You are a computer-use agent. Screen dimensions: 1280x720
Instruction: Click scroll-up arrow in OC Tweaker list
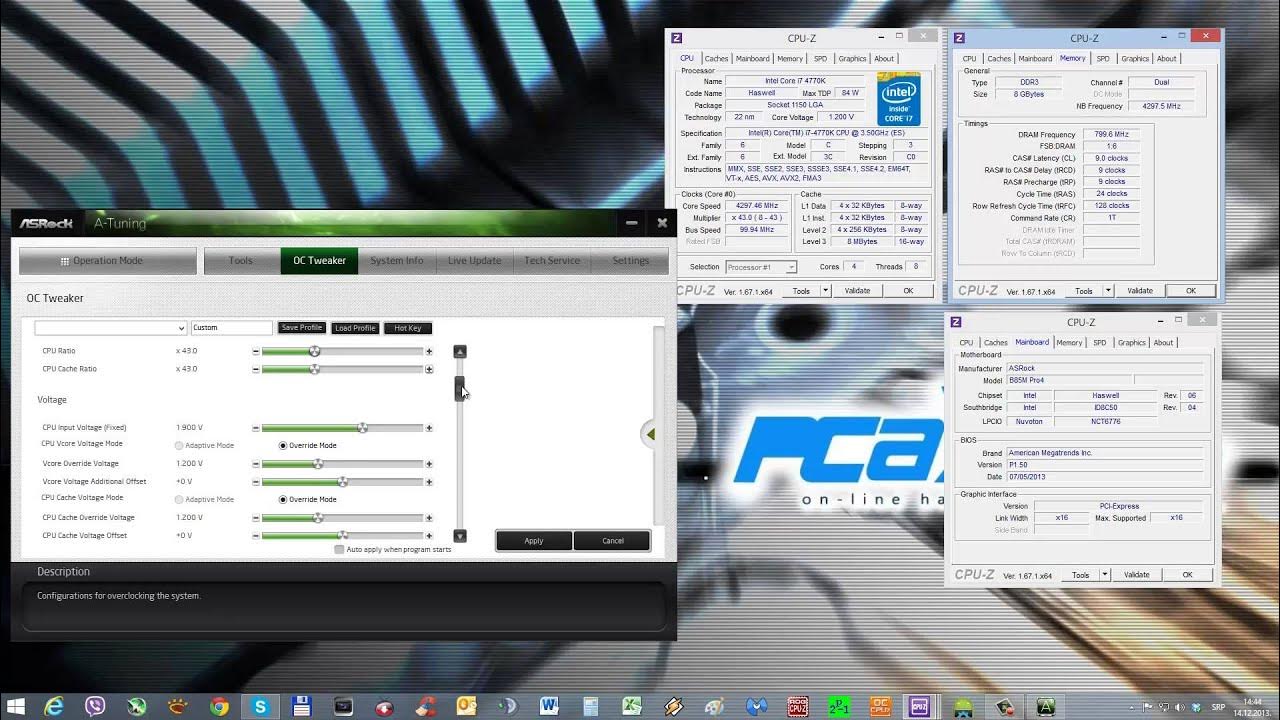point(460,351)
